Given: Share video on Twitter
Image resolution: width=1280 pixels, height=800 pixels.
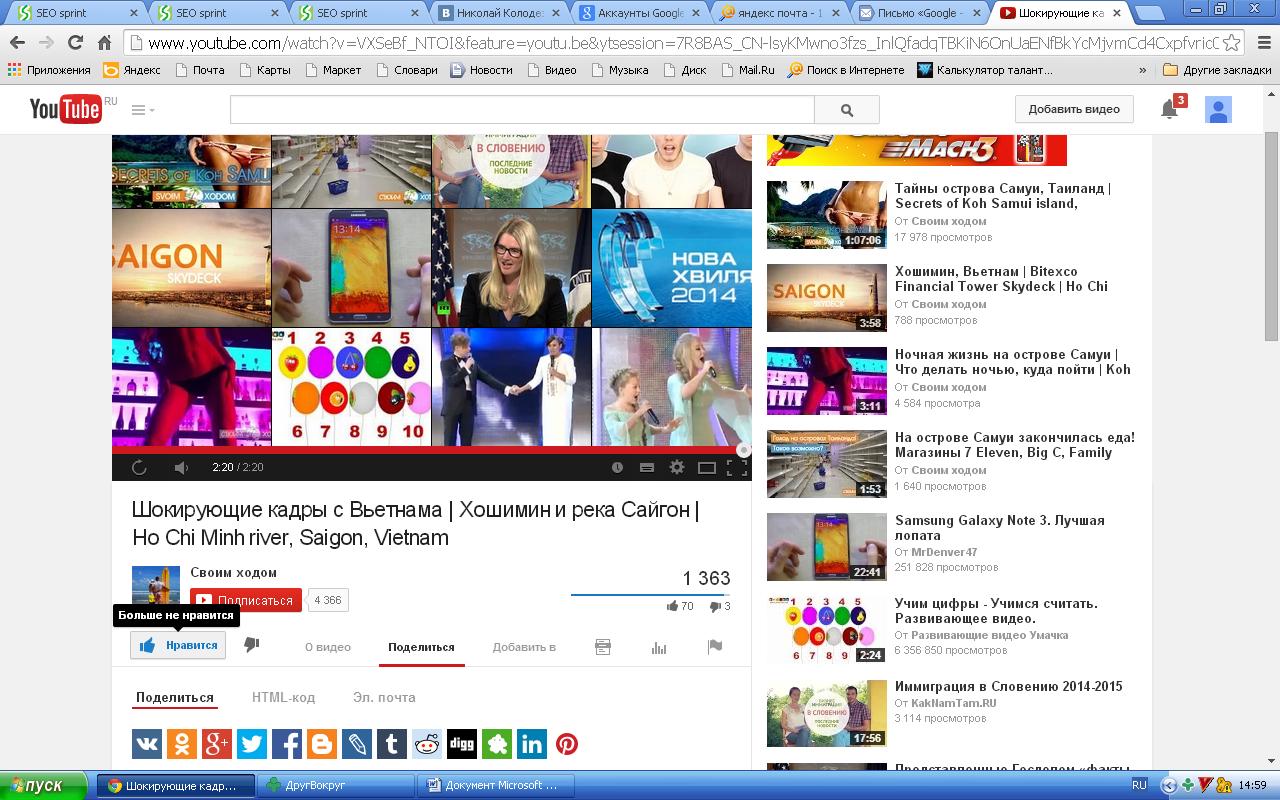Looking at the screenshot, I should (252, 744).
